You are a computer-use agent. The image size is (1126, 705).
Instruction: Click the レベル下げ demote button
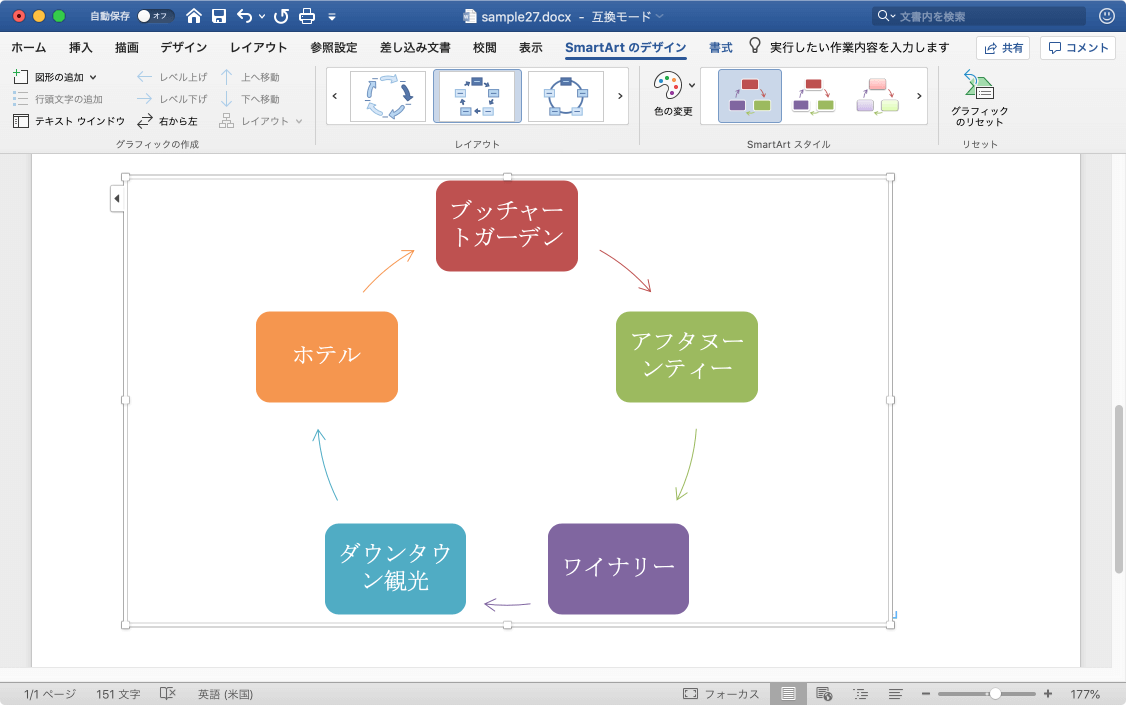[172, 99]
